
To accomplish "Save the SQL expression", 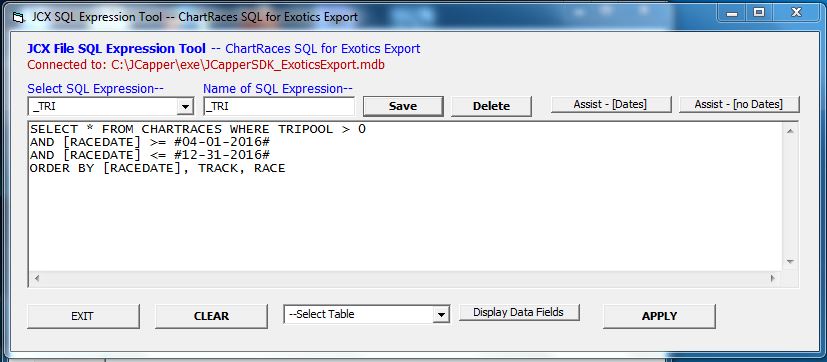I will (403, 106).
